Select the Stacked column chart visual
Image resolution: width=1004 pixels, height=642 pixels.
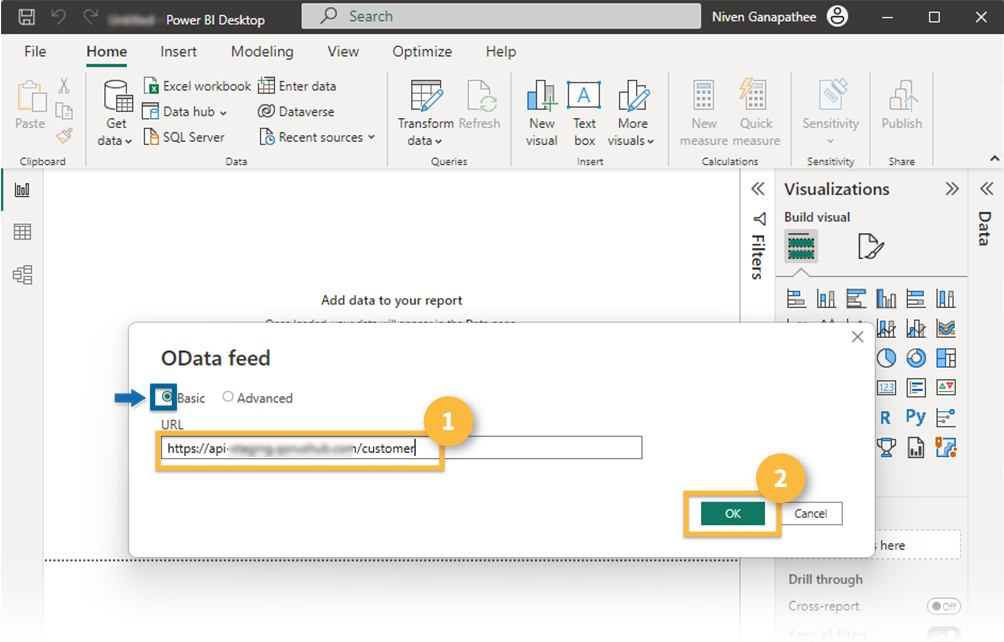[x=826, y=298]
